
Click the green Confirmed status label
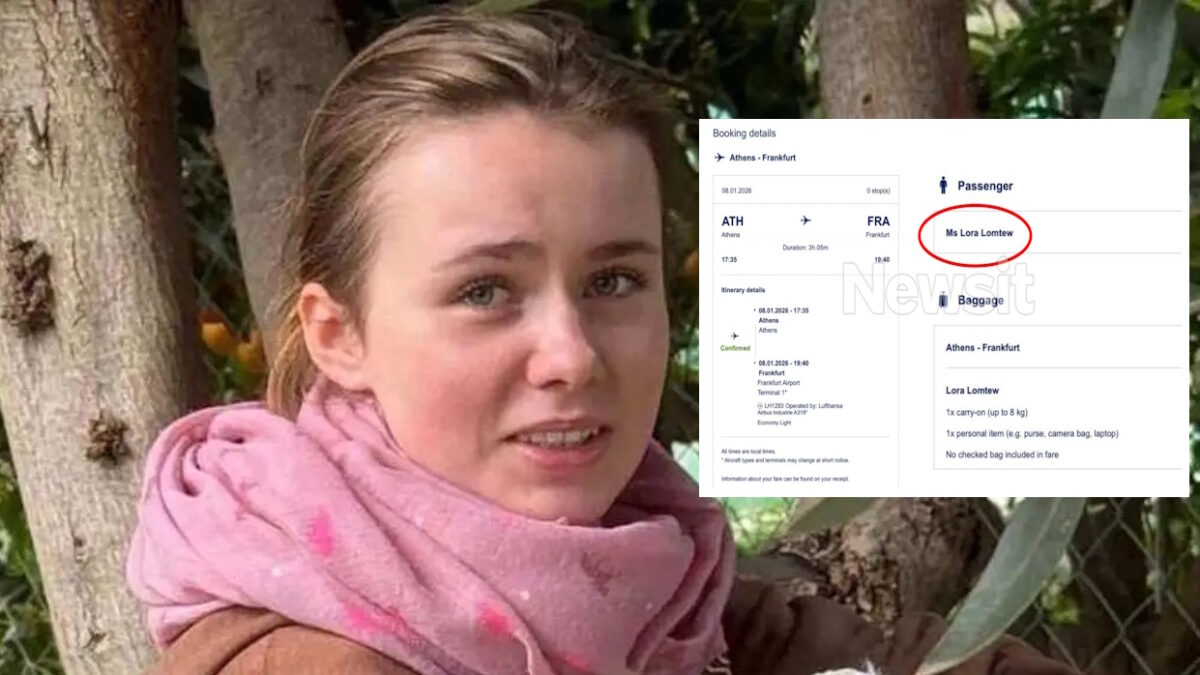735,348
